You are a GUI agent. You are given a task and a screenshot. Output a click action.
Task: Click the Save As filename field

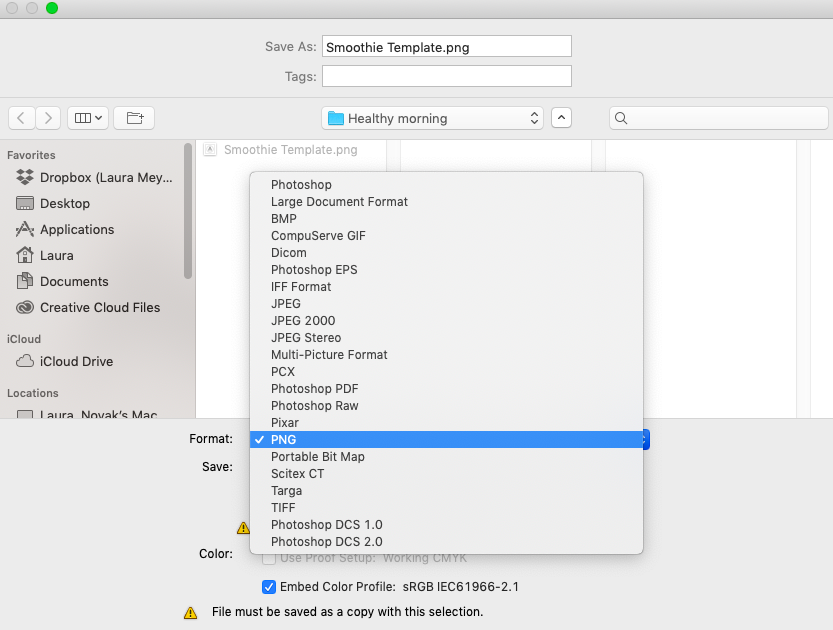(447, 47)
